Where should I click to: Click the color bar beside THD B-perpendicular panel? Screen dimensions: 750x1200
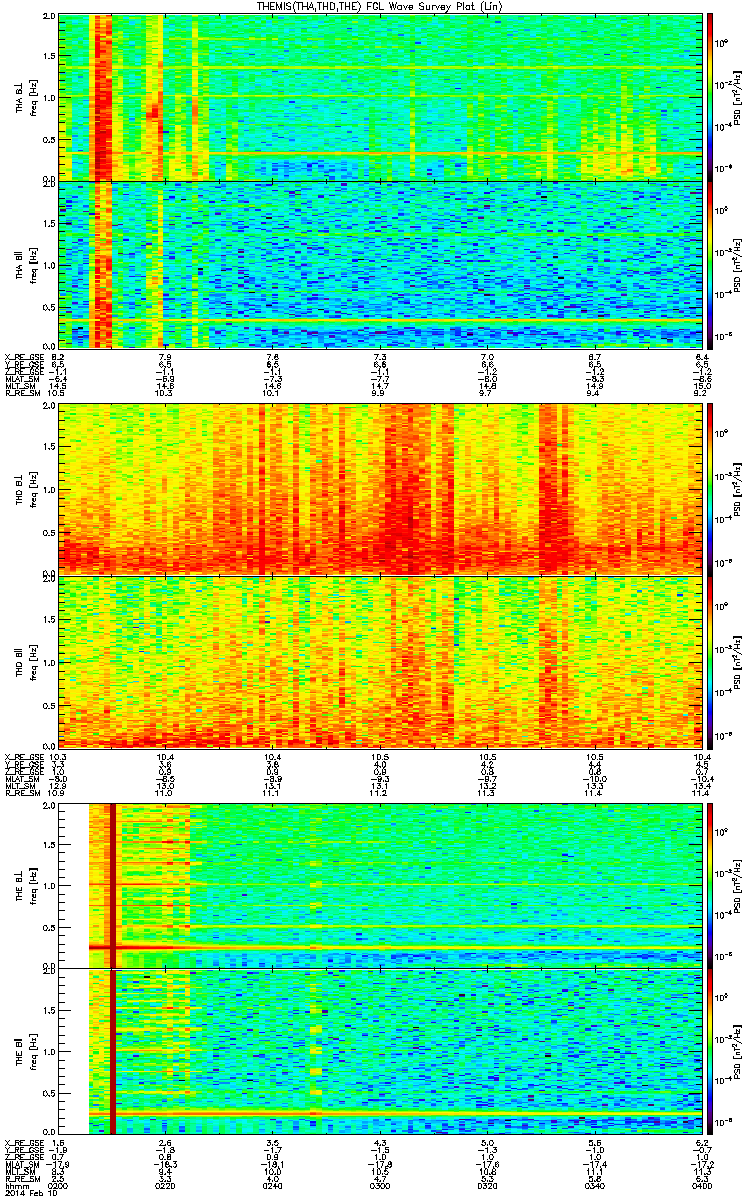click(x=710, y=488)
